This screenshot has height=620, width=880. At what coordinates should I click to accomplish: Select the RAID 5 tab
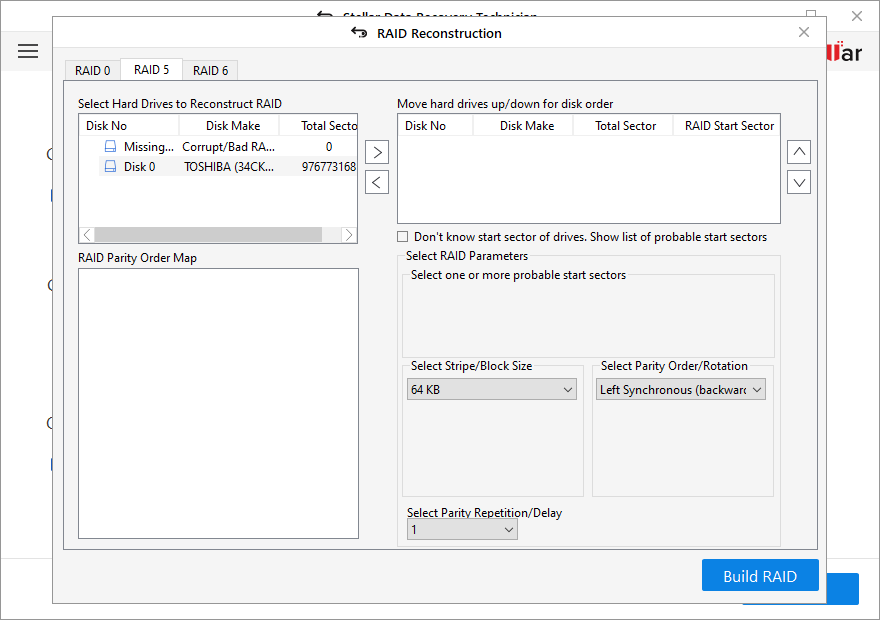point(151,70)
